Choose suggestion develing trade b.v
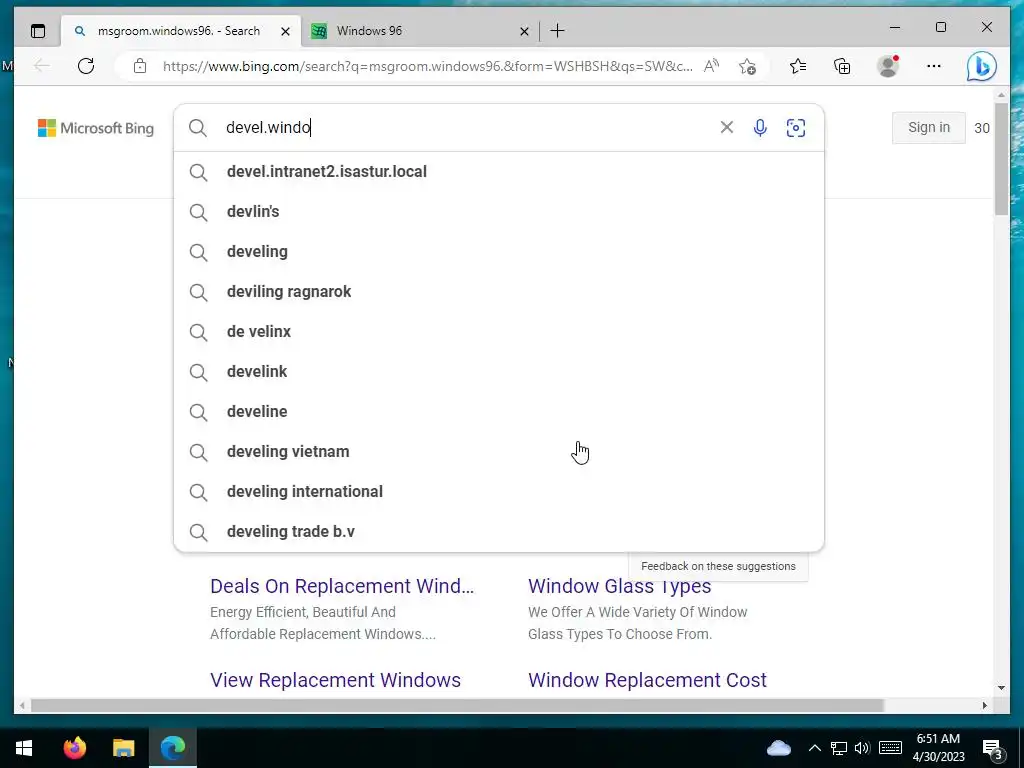The image size is (1024, 768). 499,532
